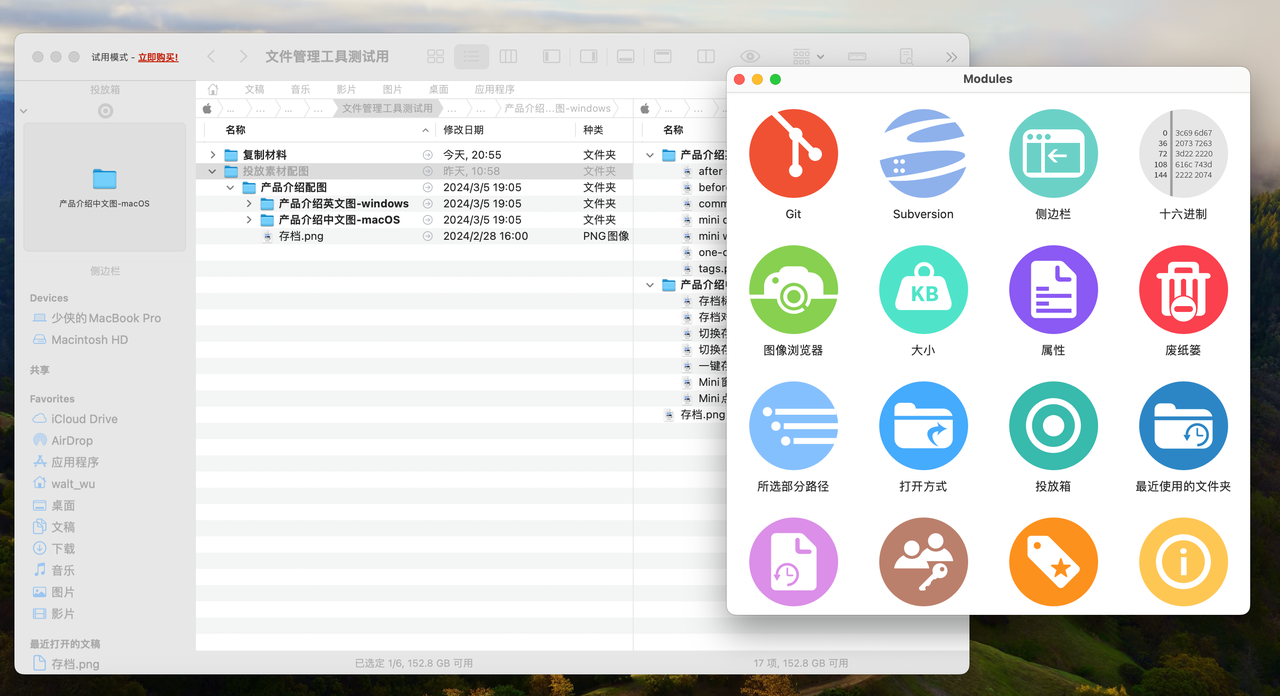Open the 属性 module icon

pyautogui.click(x=1053, y=290)
